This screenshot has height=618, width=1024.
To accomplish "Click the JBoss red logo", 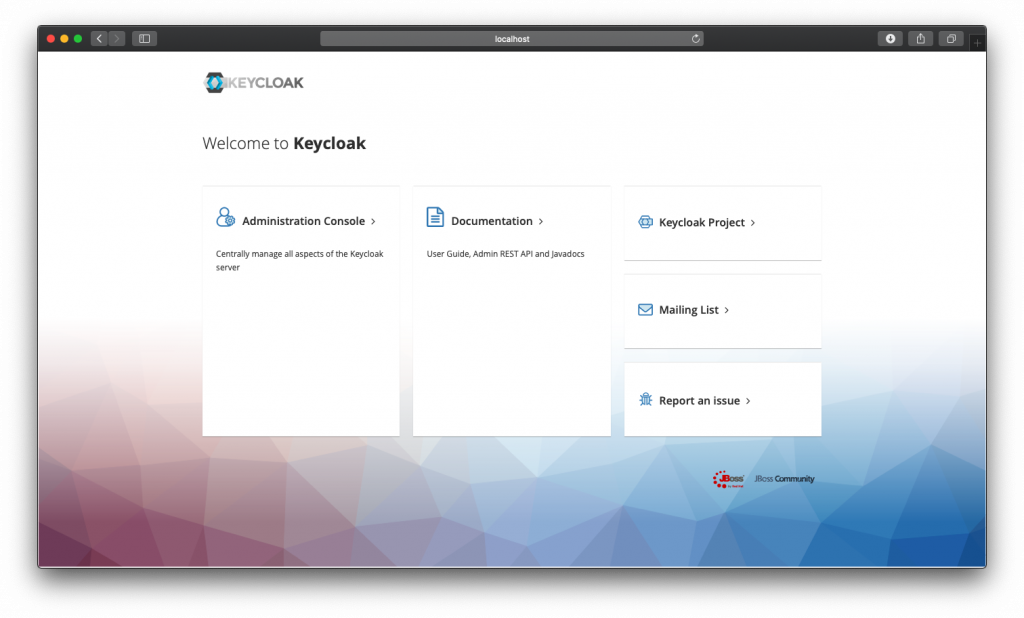I will (x=728, y=480).
